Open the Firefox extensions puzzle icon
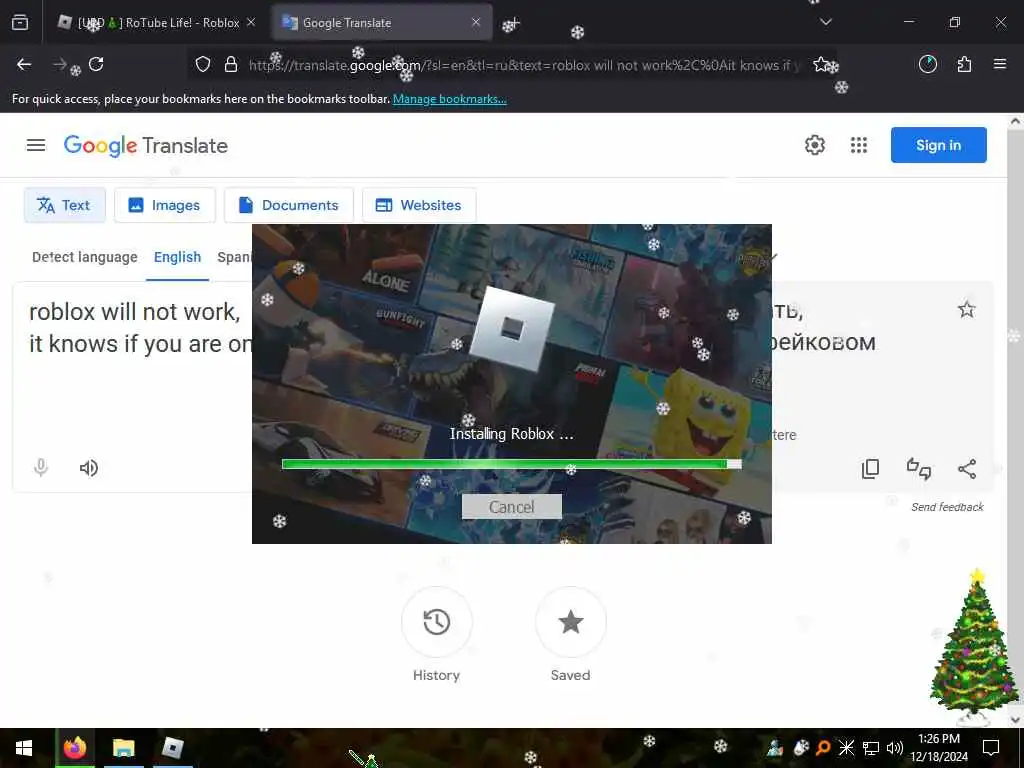1024x768 pixels. (x=964, y=64)
